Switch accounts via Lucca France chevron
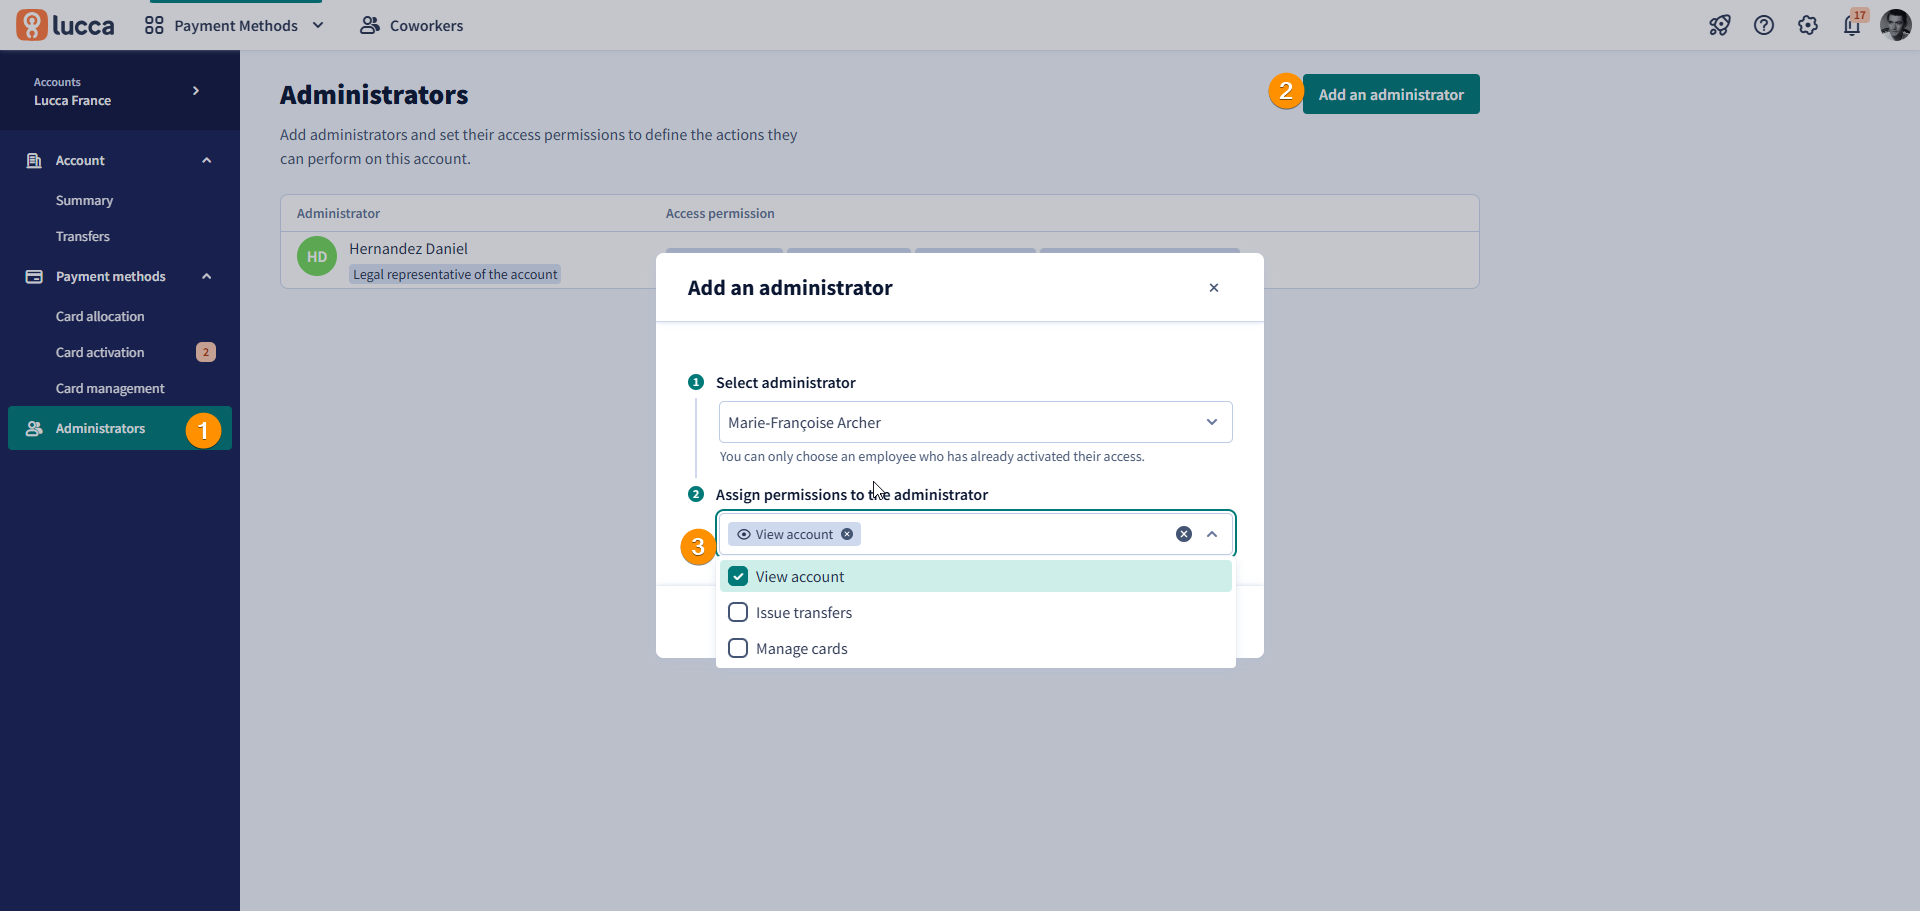1920x911 pixels. pos(196,90)
